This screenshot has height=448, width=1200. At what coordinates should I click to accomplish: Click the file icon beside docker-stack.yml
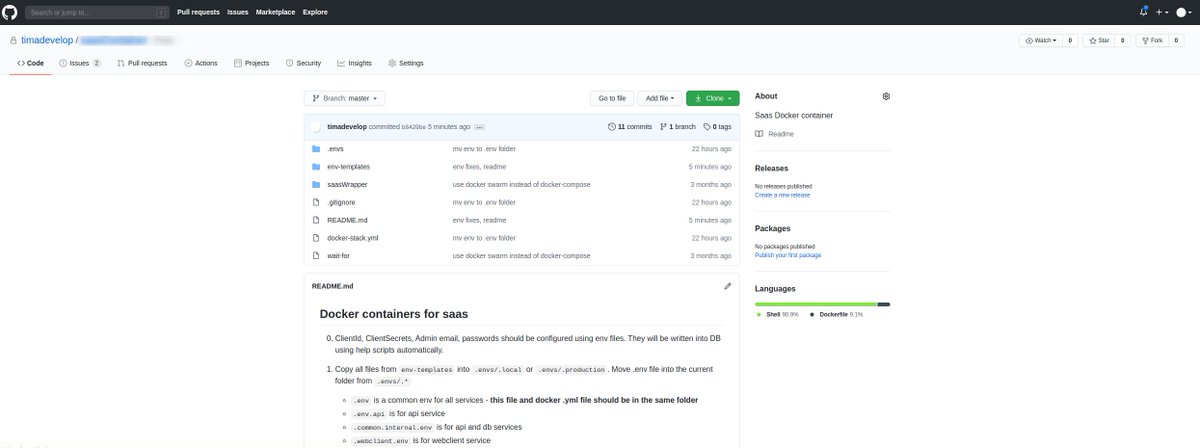point(316,238)
